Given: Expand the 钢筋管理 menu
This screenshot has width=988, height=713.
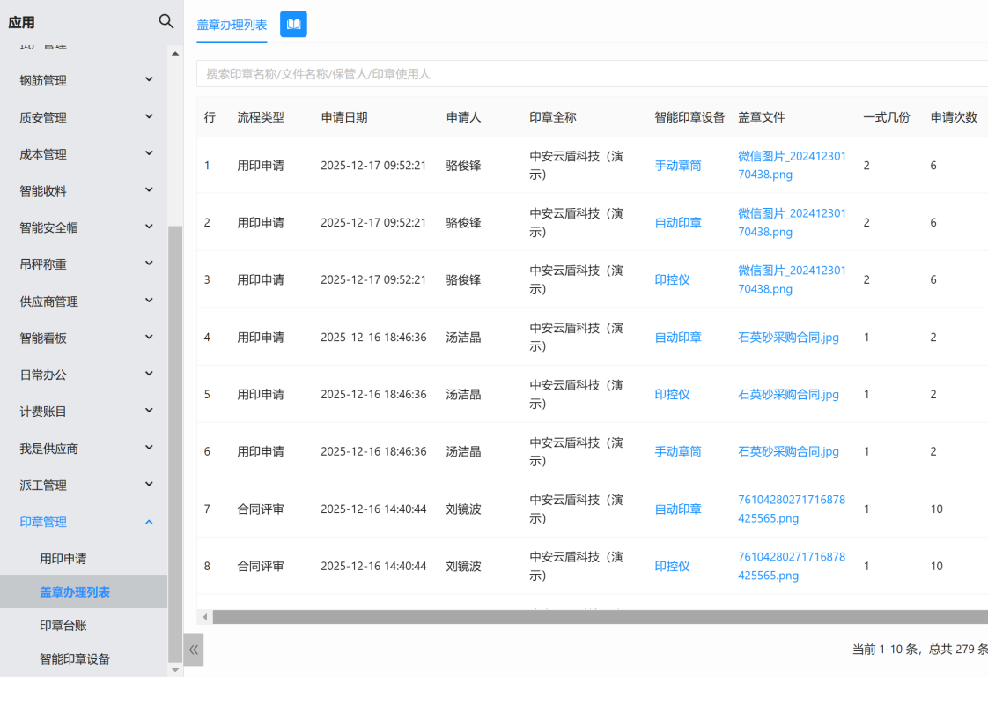Looking at the screenshot, I should point(84,80).
